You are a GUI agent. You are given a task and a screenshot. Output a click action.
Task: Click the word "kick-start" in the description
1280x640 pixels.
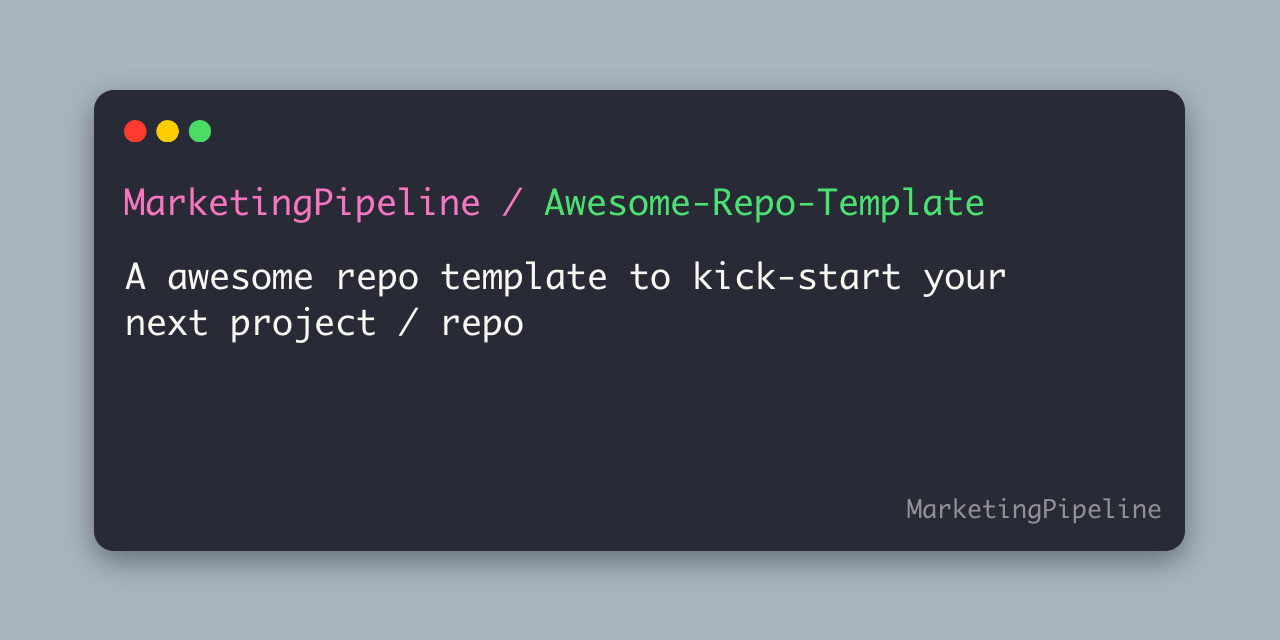point(797,277)
